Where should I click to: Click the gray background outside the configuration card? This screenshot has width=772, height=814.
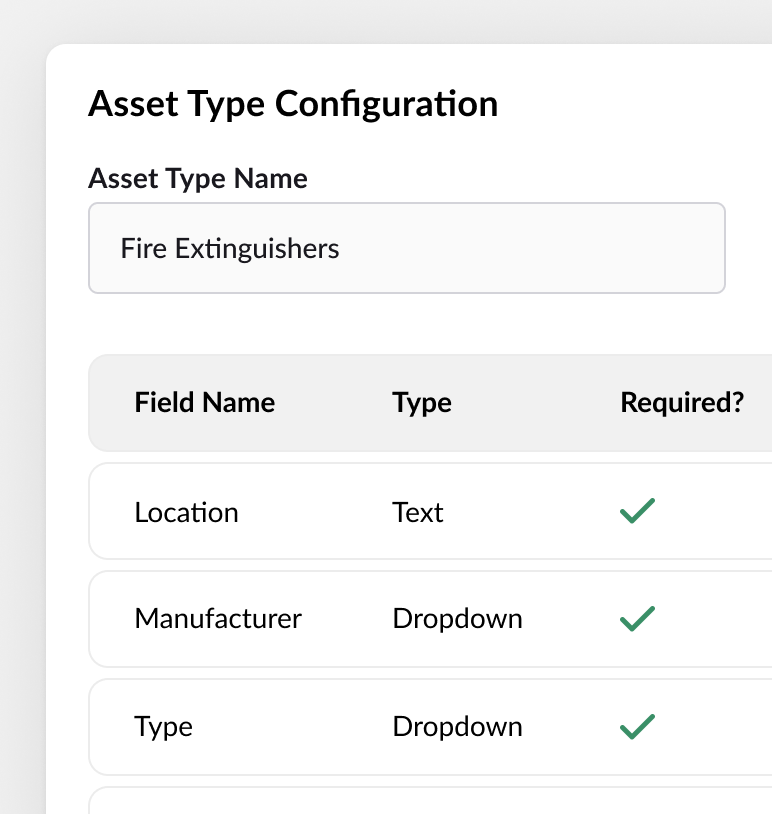(22, 400)
